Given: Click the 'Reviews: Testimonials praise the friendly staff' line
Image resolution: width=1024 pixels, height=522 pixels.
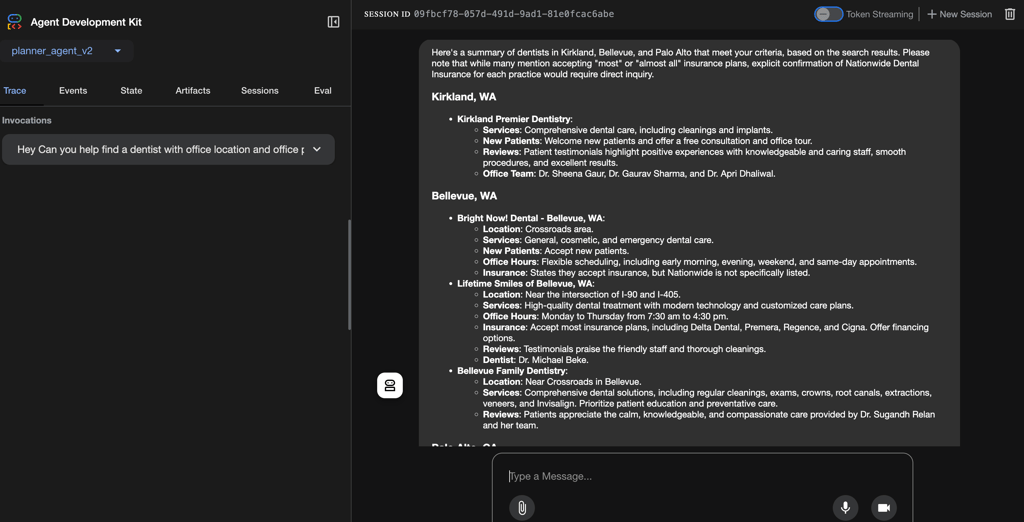Looking at the screenshot, I should tap(624, 349).
